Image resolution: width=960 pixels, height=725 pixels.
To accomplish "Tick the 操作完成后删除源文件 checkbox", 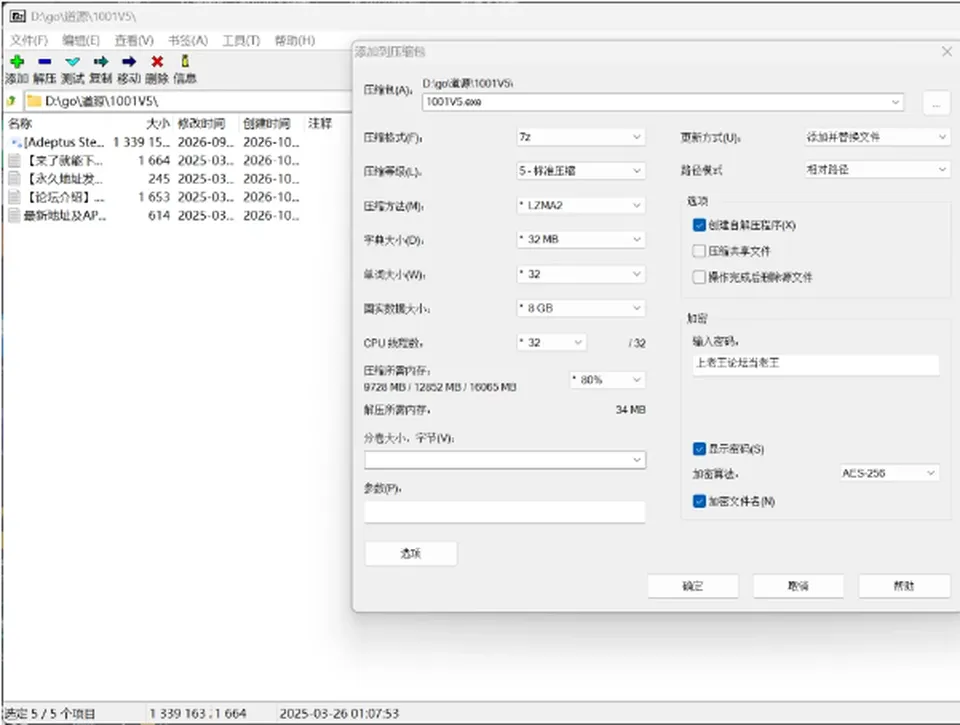I will pyautogui.click(x=699, y=277).
